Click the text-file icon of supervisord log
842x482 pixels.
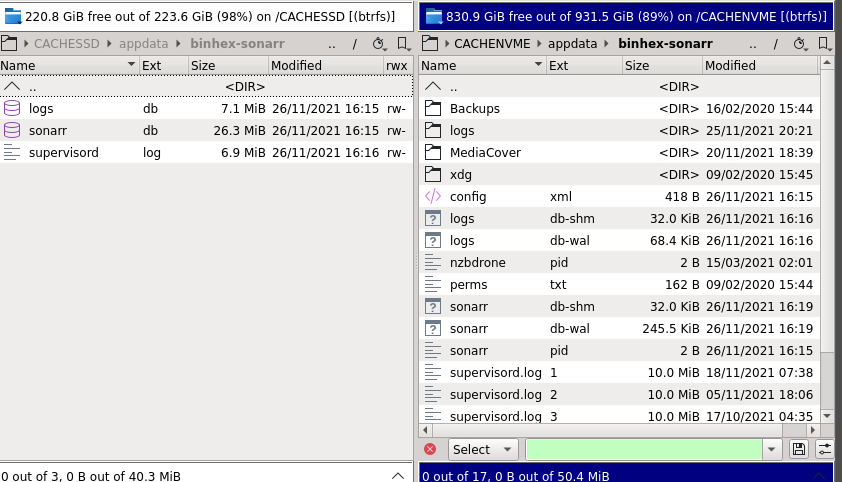(x=12, y=152)
